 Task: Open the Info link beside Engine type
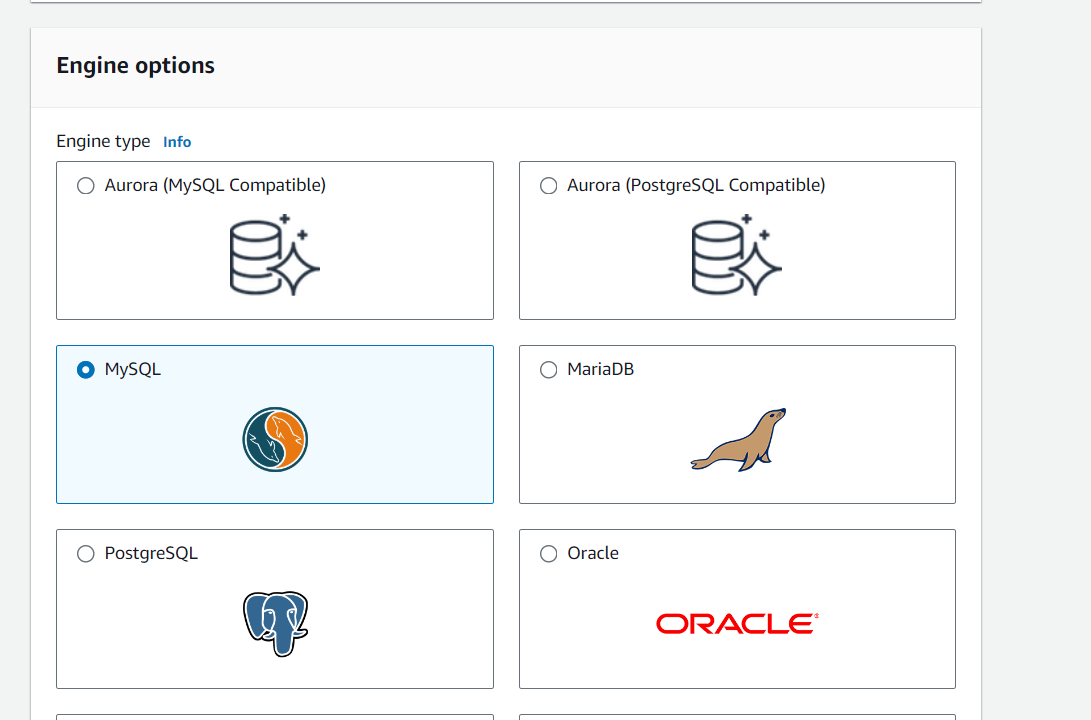click(x=177, y=142)
